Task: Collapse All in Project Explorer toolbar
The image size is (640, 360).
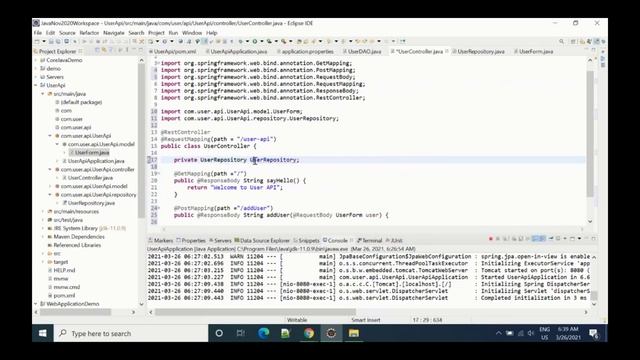Action: 97,50
